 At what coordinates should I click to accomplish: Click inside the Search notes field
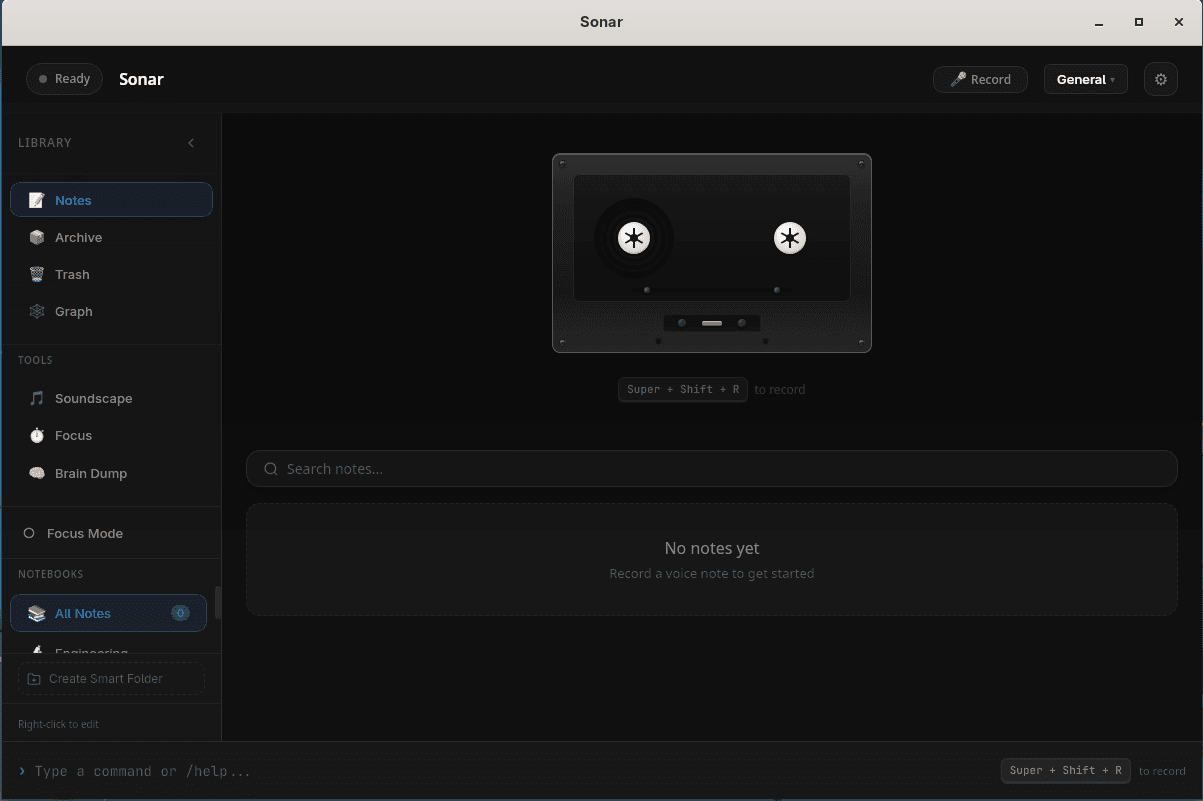(711, 468)
